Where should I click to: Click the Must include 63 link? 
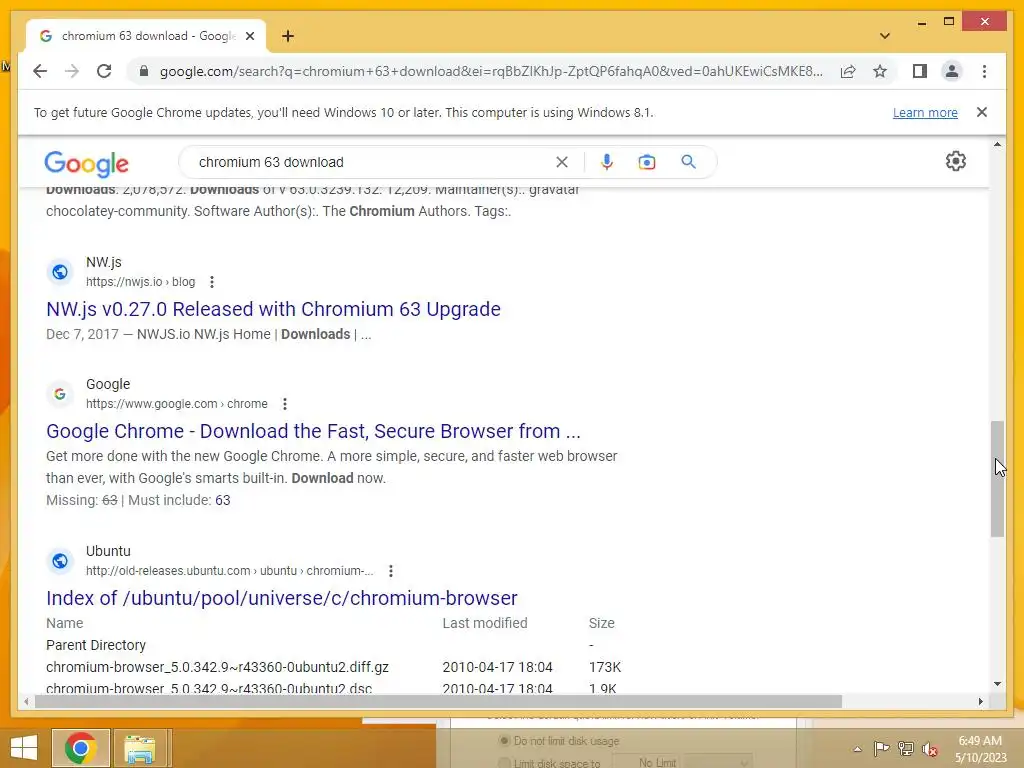point(223,500)
